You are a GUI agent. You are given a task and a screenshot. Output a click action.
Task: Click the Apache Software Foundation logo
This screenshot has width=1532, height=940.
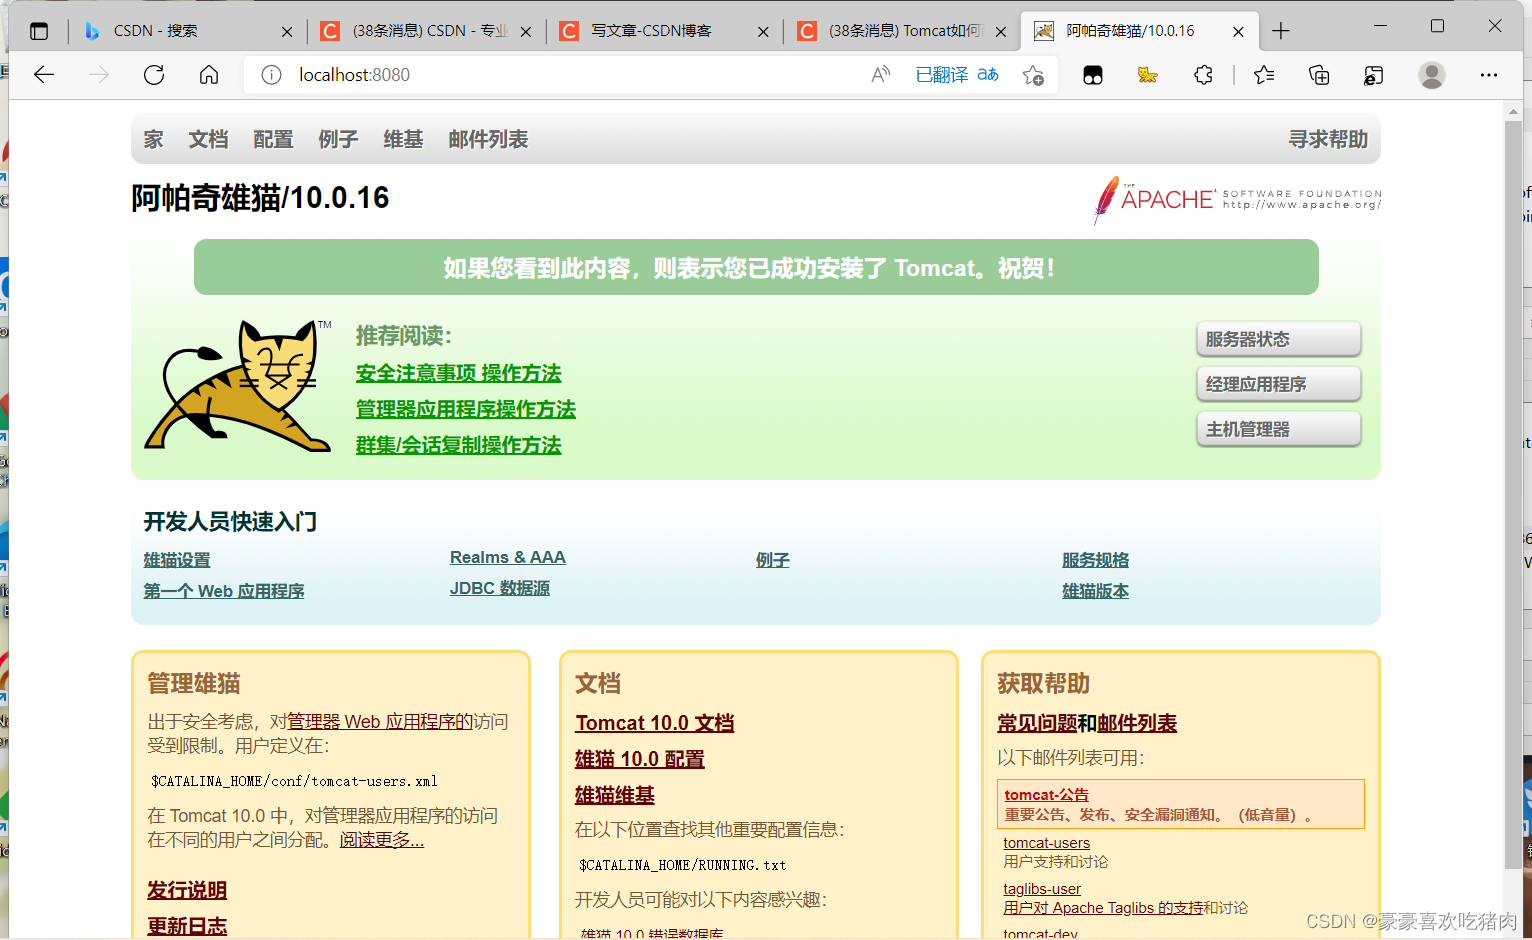1237,199
